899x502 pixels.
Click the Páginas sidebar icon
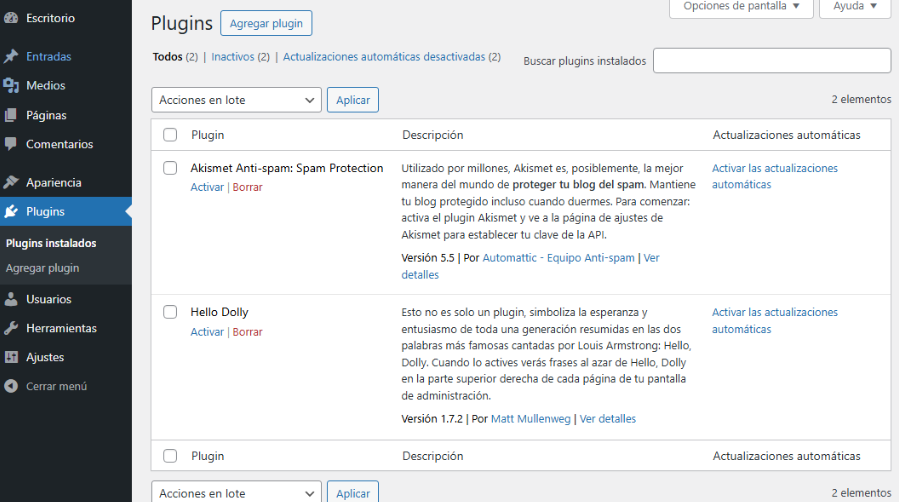(11, 115)
